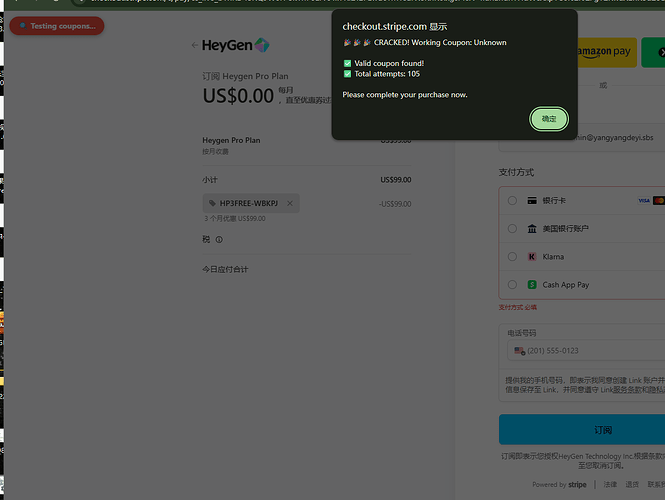Screen dimensions: 665x500
Task: Click the 支付方式 必填 error message
Action: pos(517,307)
